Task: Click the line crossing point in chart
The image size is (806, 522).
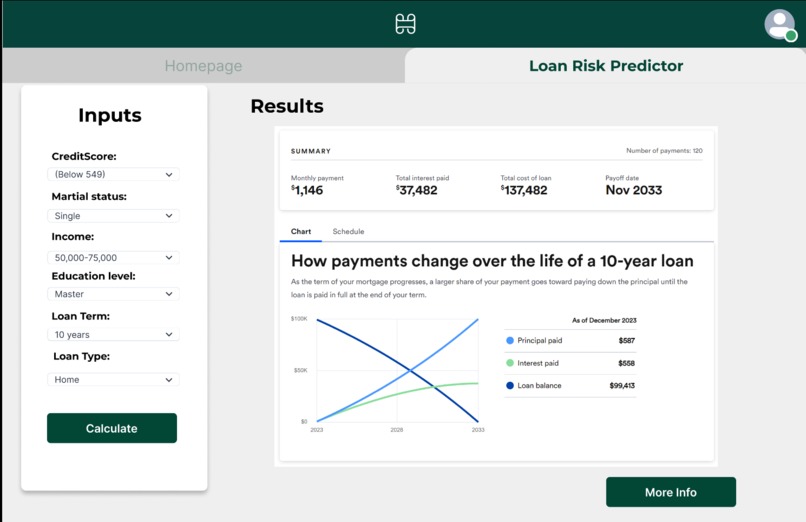Action: (x=410, y=370)
